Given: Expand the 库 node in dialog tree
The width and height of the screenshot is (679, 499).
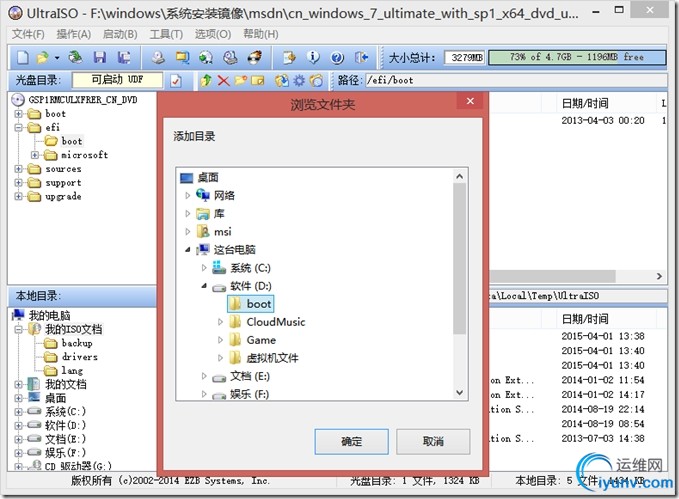Looking at the screenshot, I should [x=188, y=214].
